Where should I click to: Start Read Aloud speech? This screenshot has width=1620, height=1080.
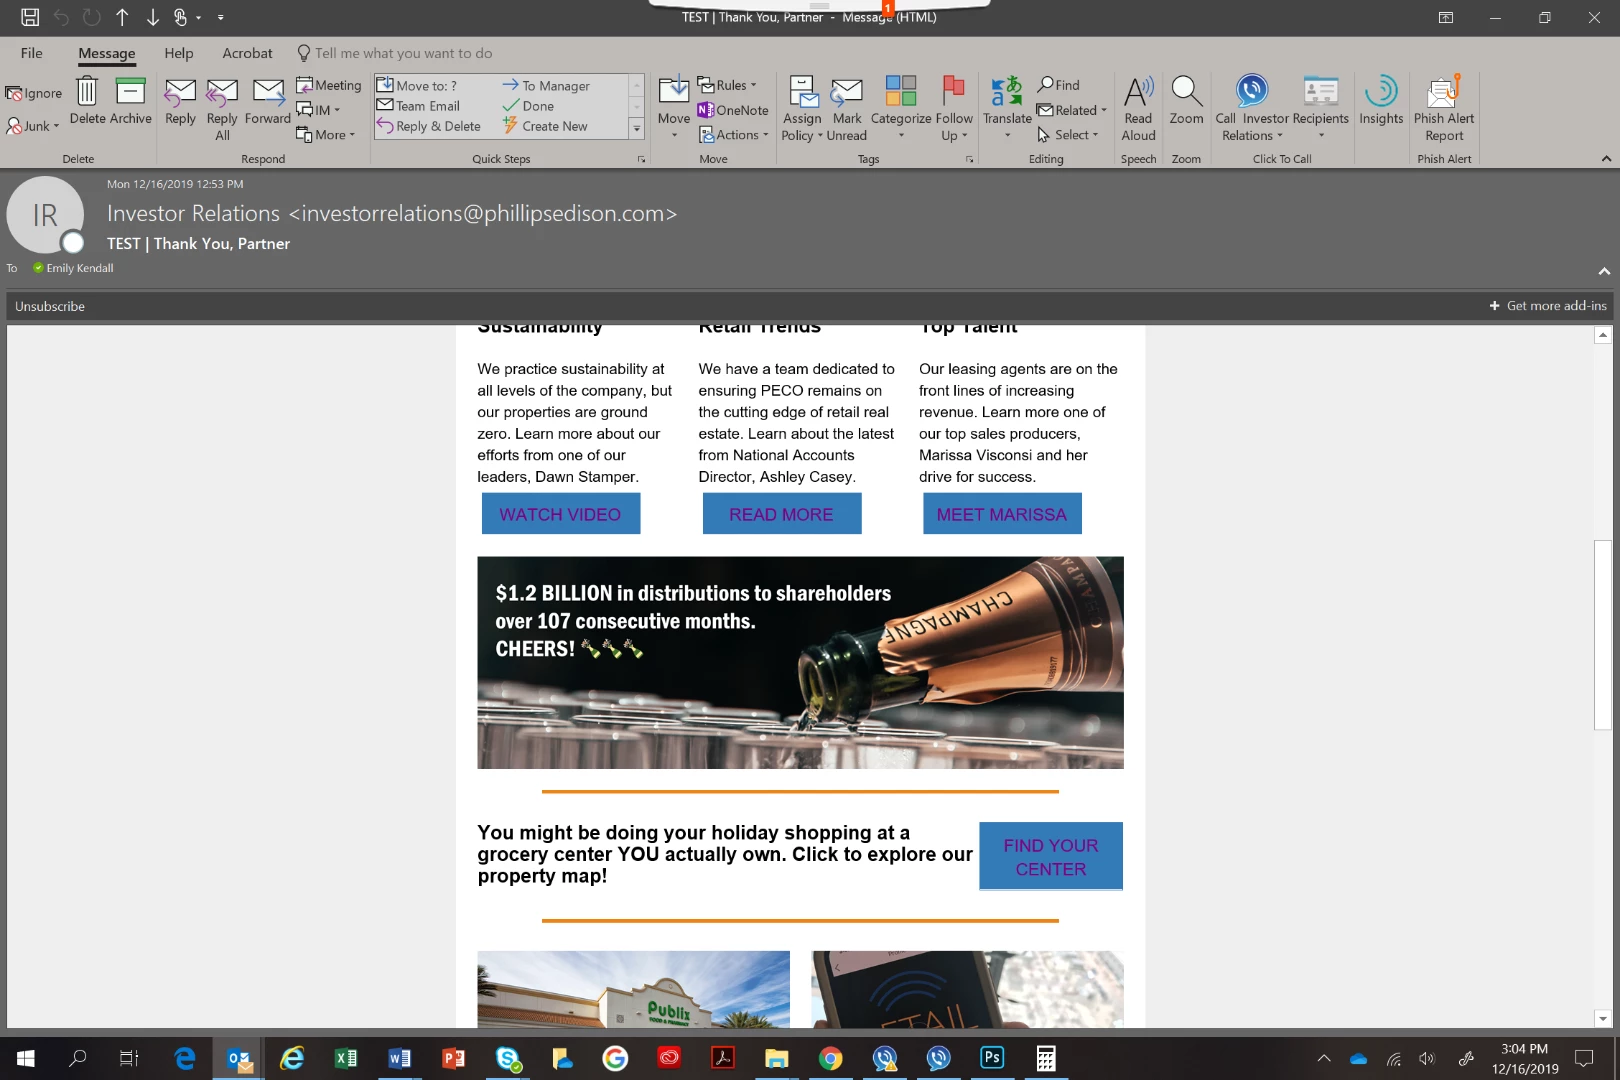(1138, 109)
